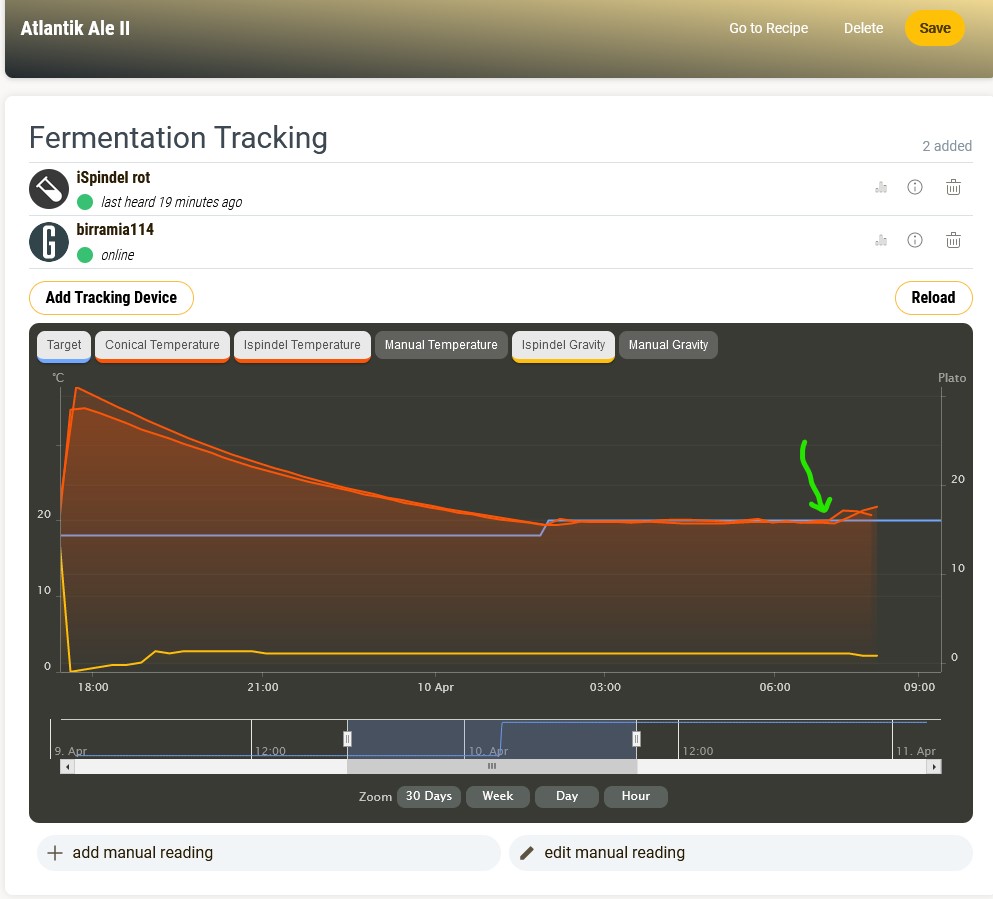This screenshot has width=993, height=899.
Task: Open the Go to Recipe link
Action: tap(768, 28)
